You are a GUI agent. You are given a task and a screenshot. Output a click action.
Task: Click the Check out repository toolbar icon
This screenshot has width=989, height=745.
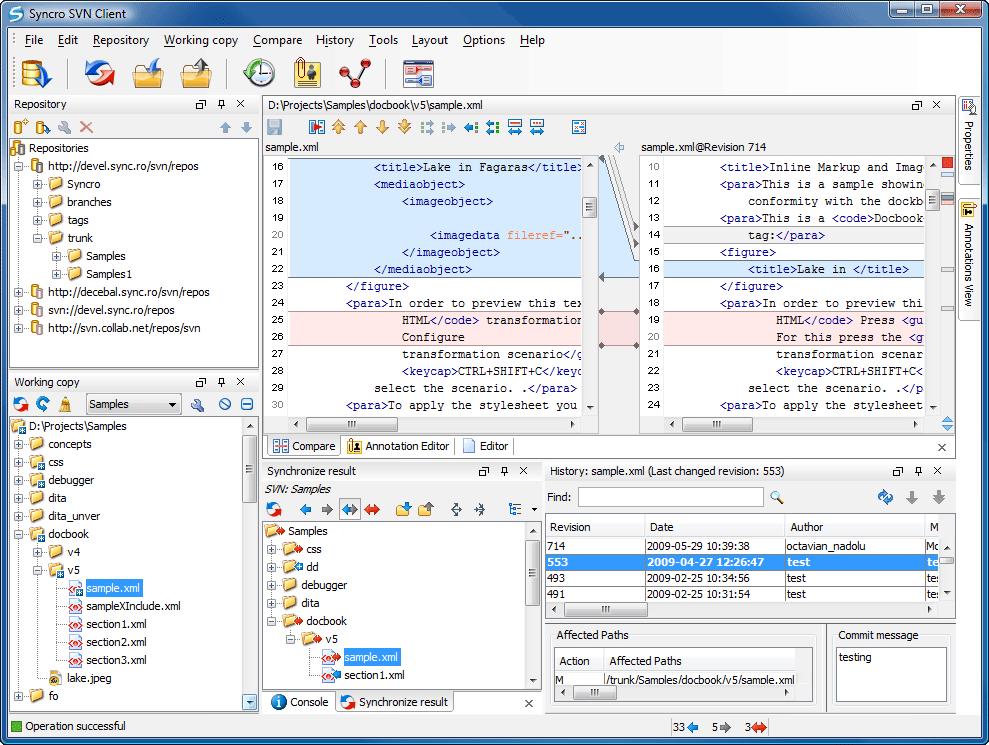pos(35,73)
